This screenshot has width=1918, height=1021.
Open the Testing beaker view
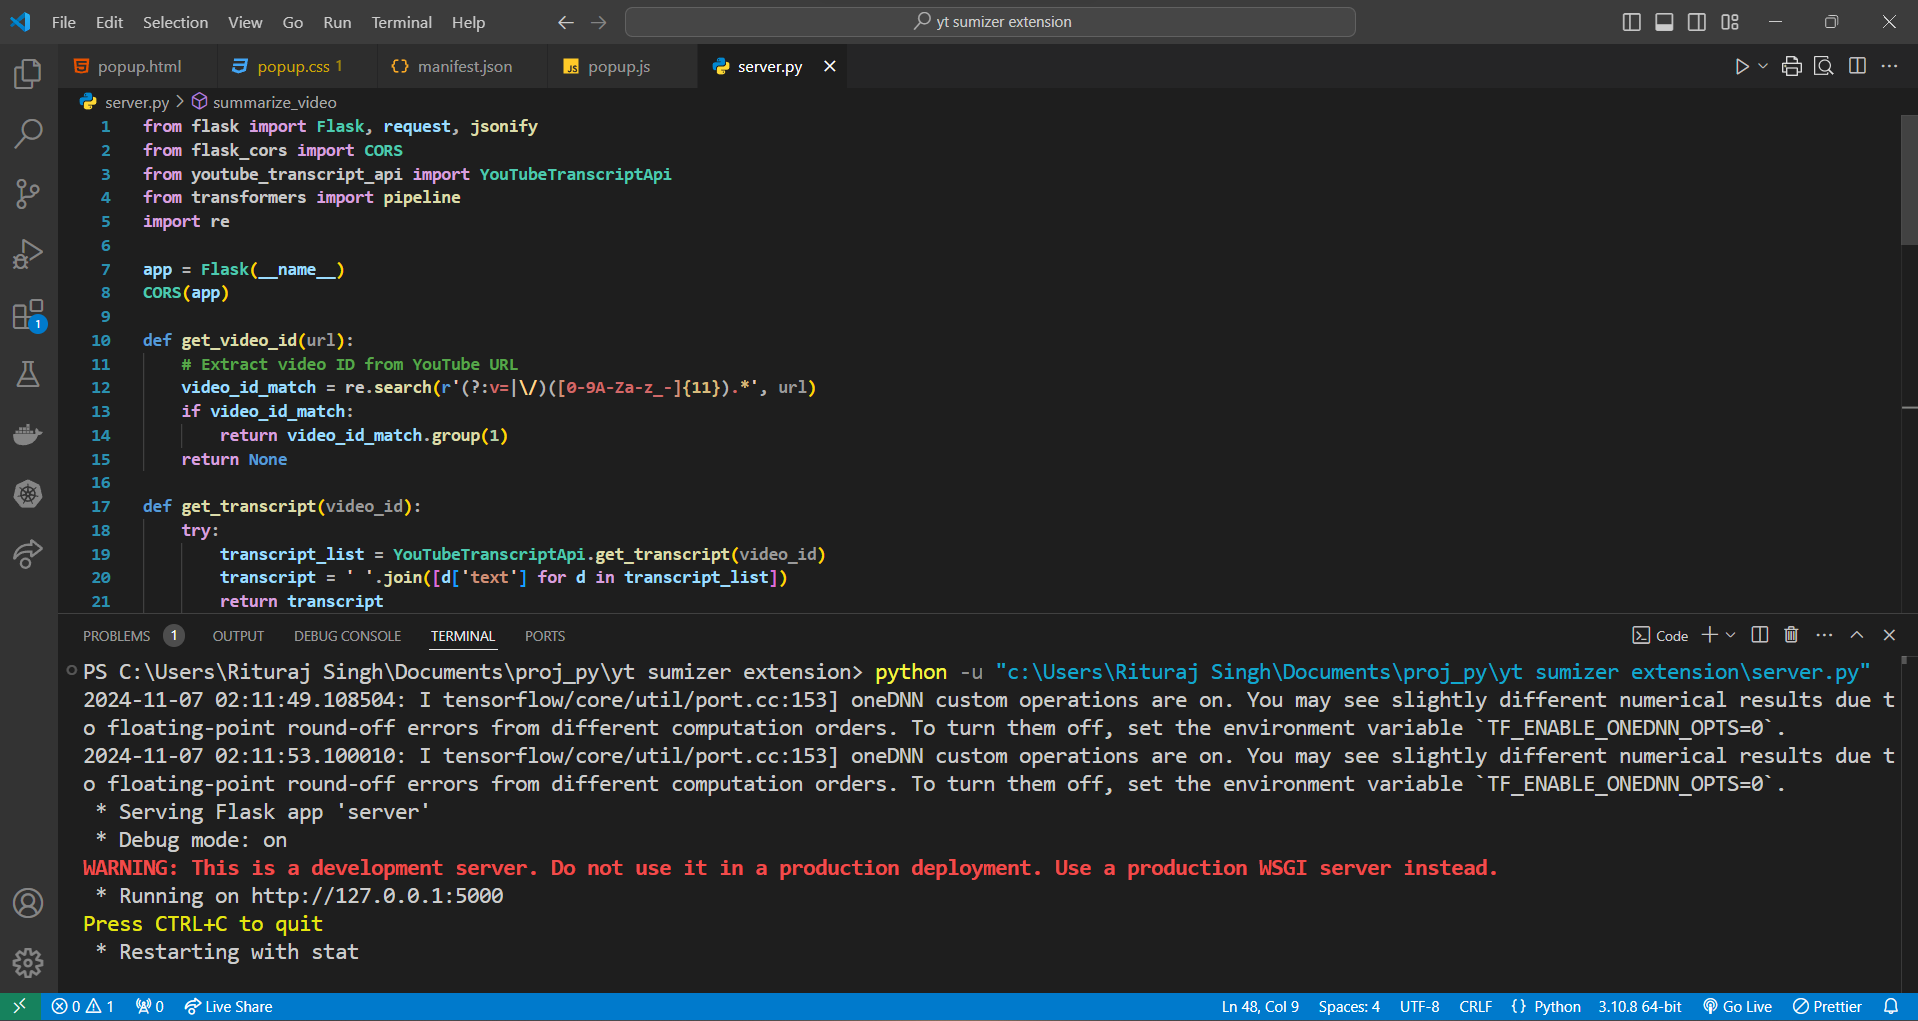(x=28, y=374)
